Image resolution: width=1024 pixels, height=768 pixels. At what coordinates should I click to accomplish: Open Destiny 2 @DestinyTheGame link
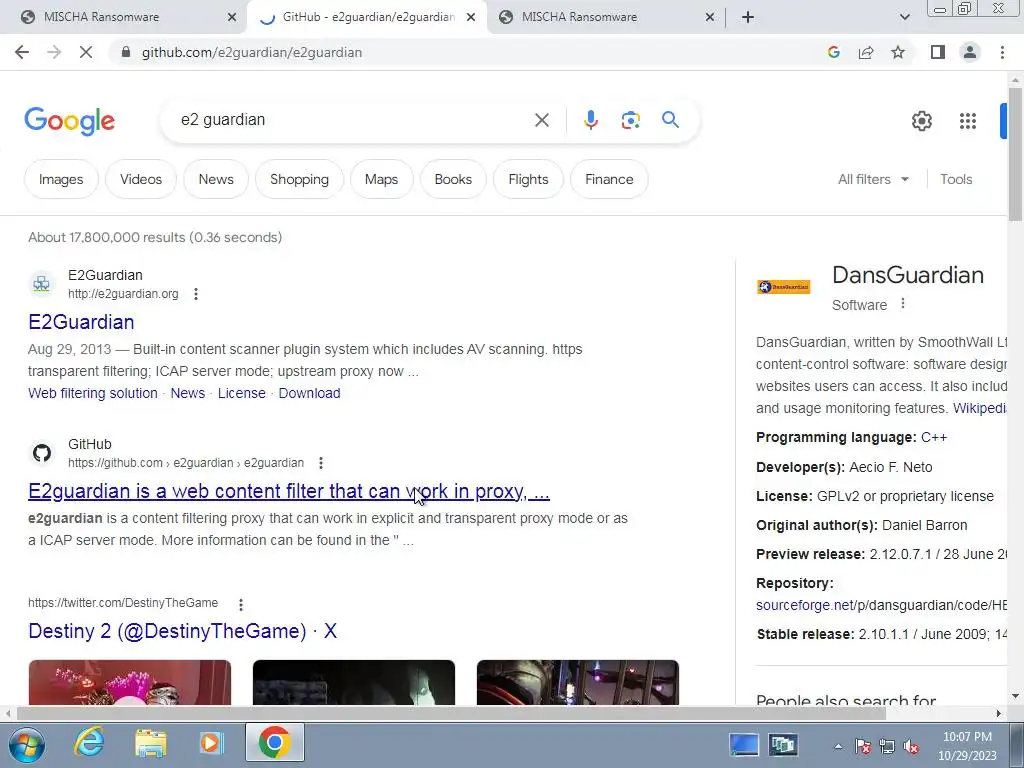(x=183, y=631)
